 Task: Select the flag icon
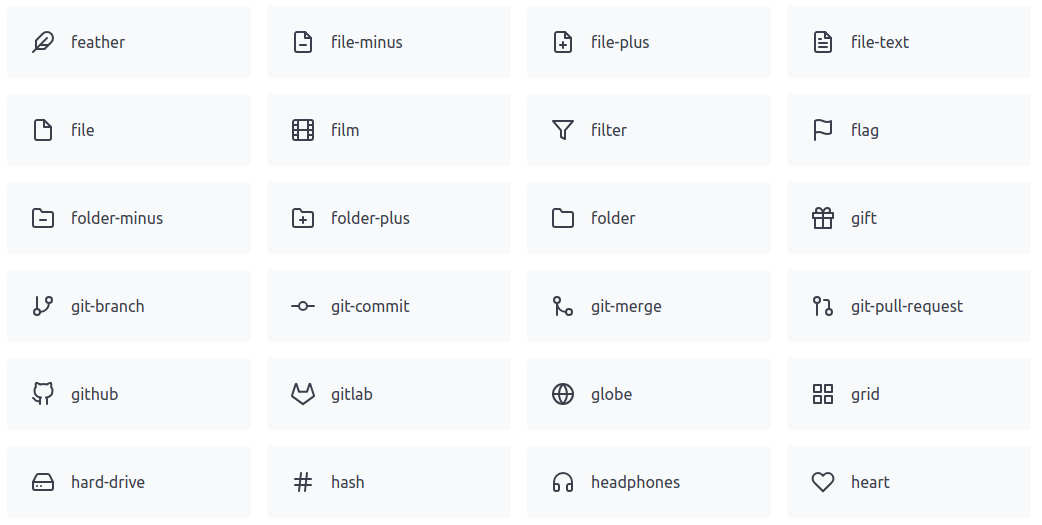(x=823, y=130)
